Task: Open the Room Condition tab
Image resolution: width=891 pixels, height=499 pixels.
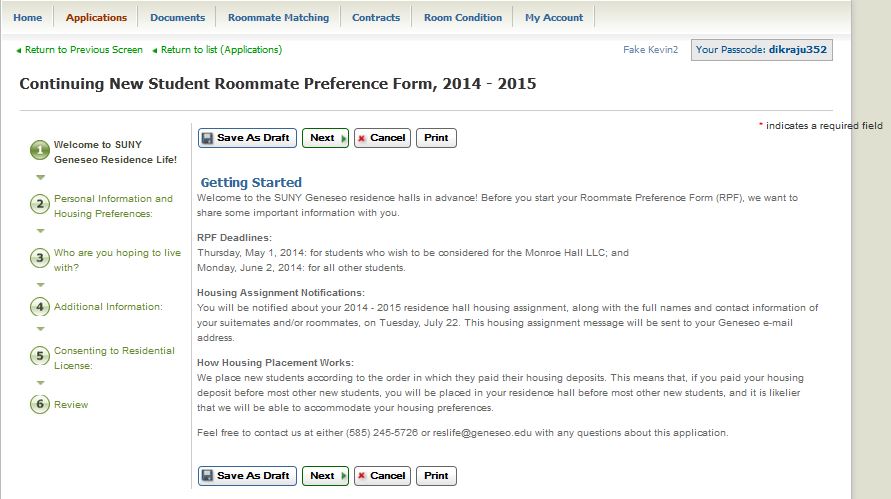Action: tap(462, 17)
